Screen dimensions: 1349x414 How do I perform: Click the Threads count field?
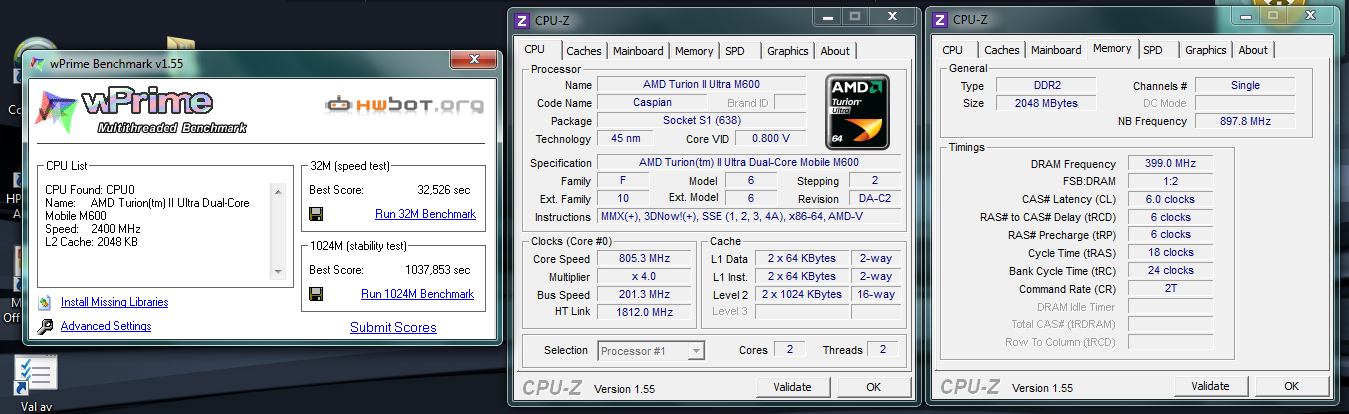click(883, 349)
